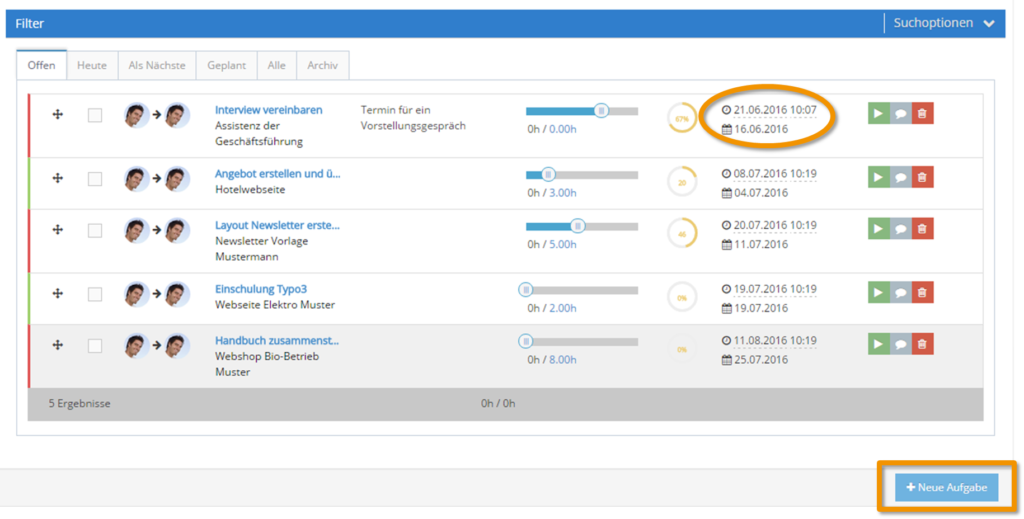The image size is (1024, 519).
Task: Grab move handle of Interview vereinbaren row
Action: point(57,114)
